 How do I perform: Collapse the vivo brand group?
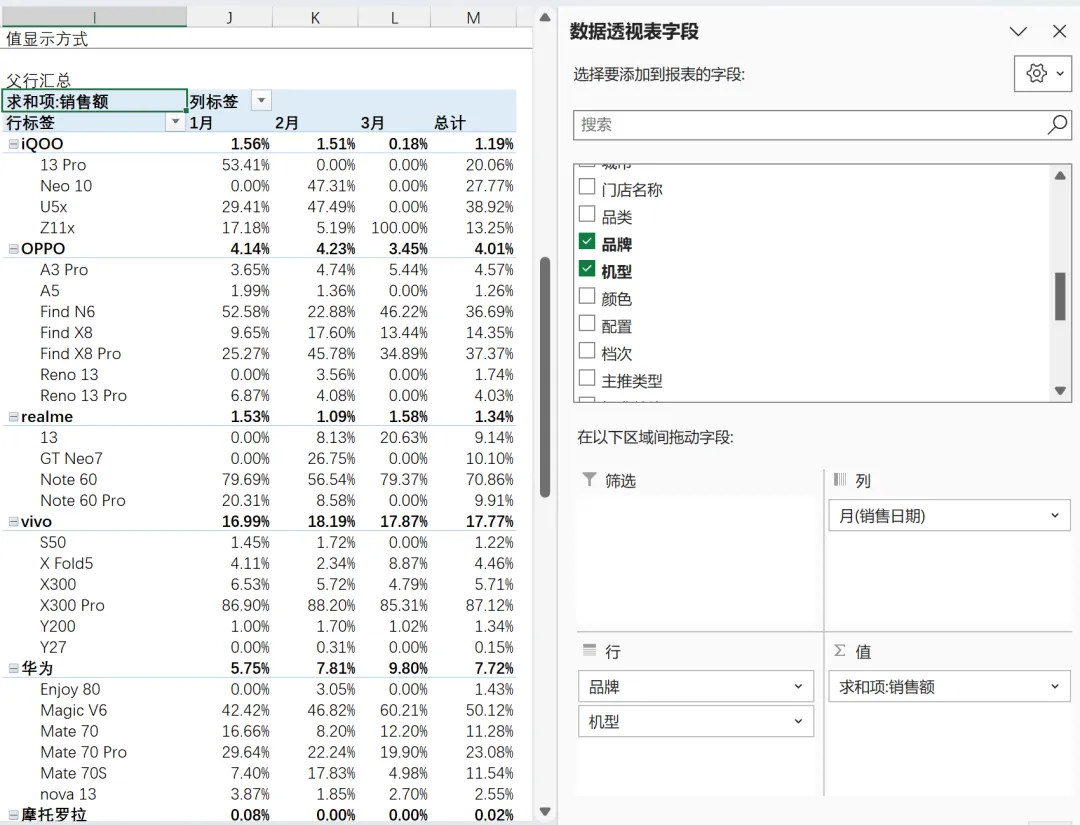(x=13, y=521)
